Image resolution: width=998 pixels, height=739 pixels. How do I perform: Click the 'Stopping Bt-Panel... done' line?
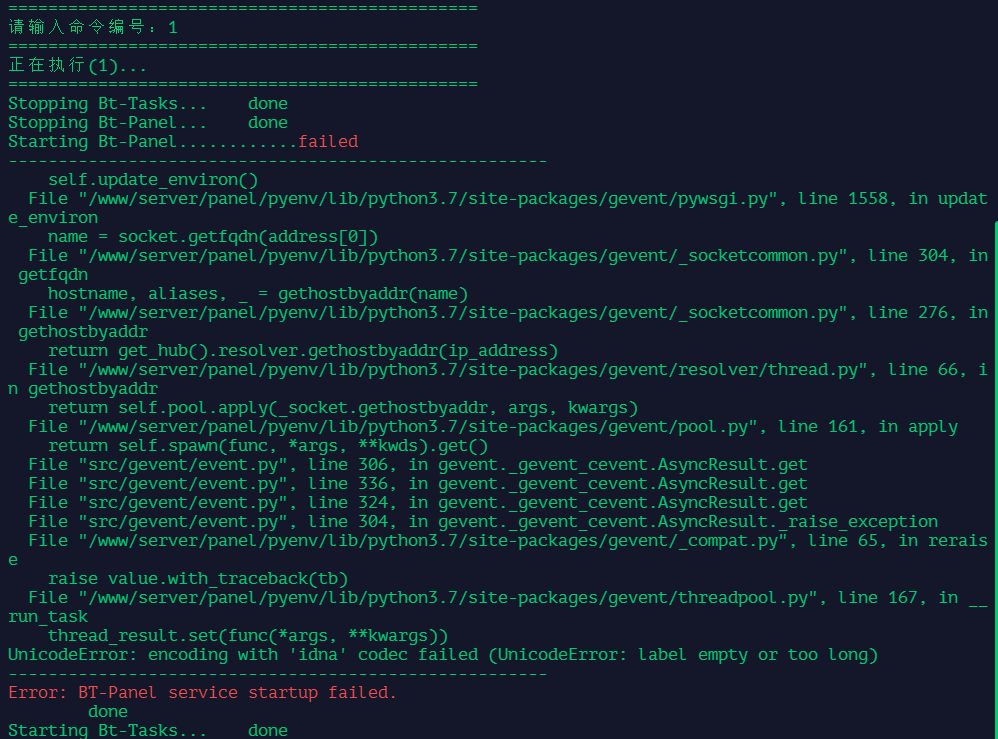(148, 122)
